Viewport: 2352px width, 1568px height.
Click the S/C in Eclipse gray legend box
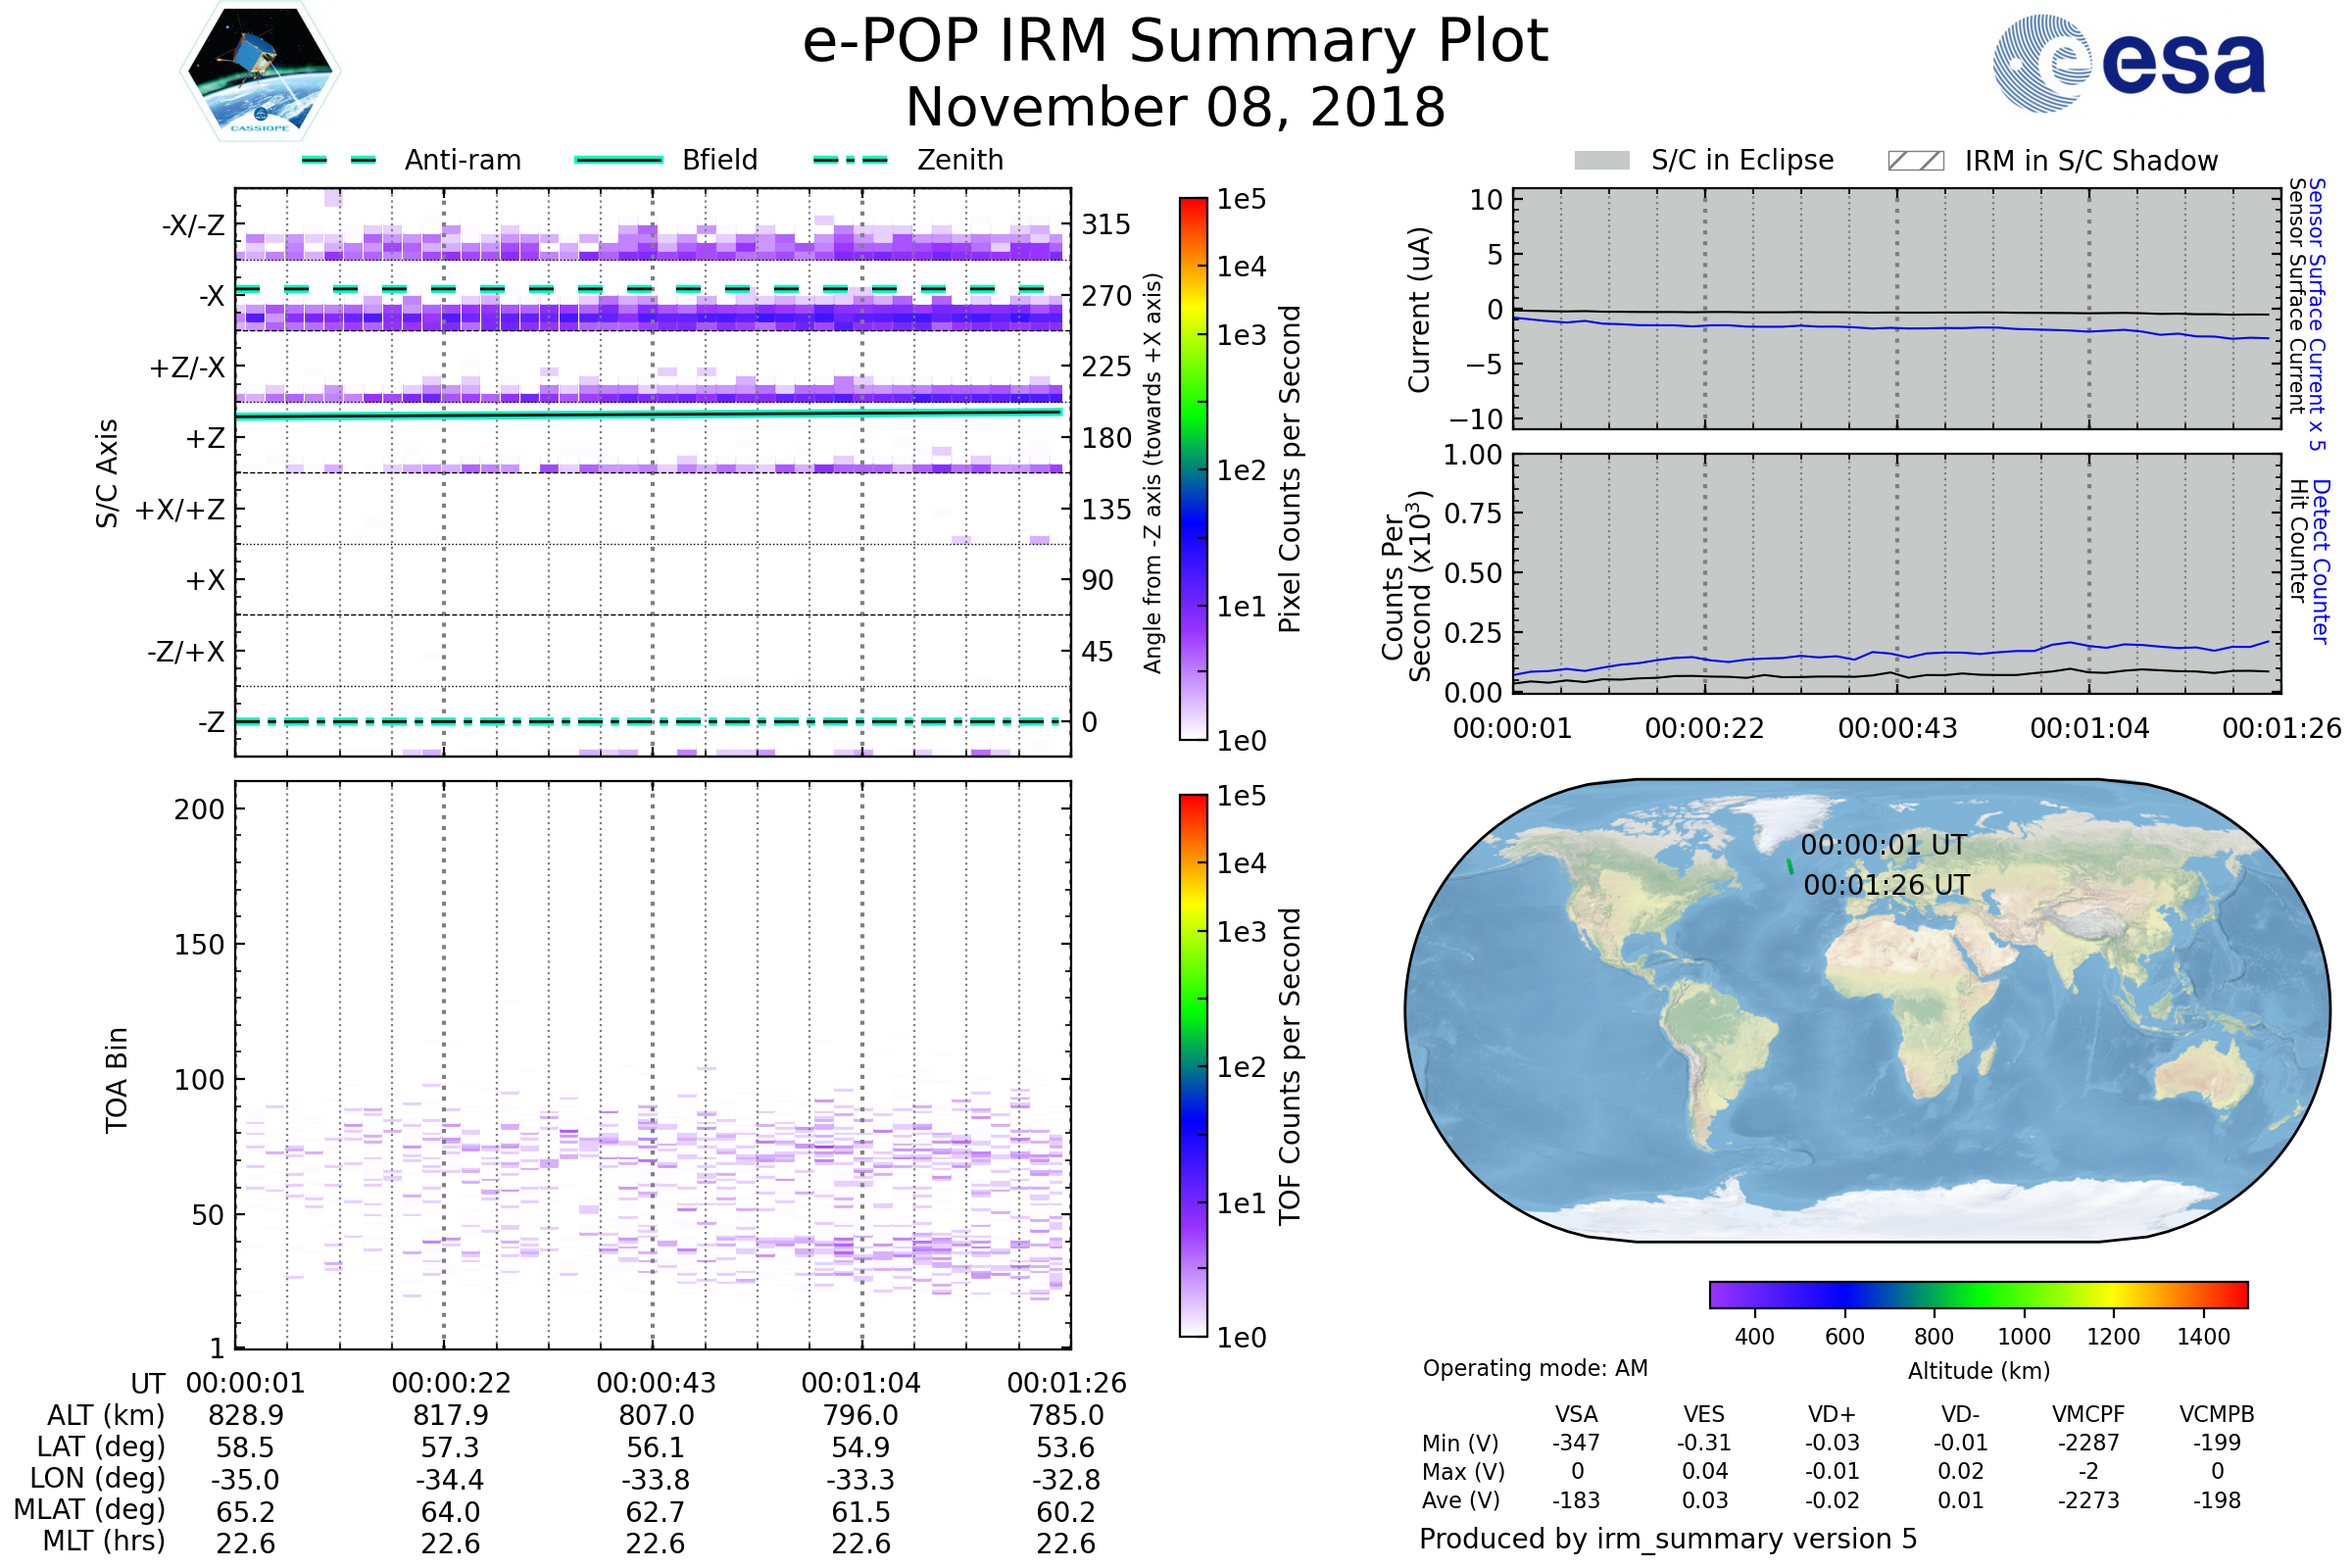[x=1601, y=161]
